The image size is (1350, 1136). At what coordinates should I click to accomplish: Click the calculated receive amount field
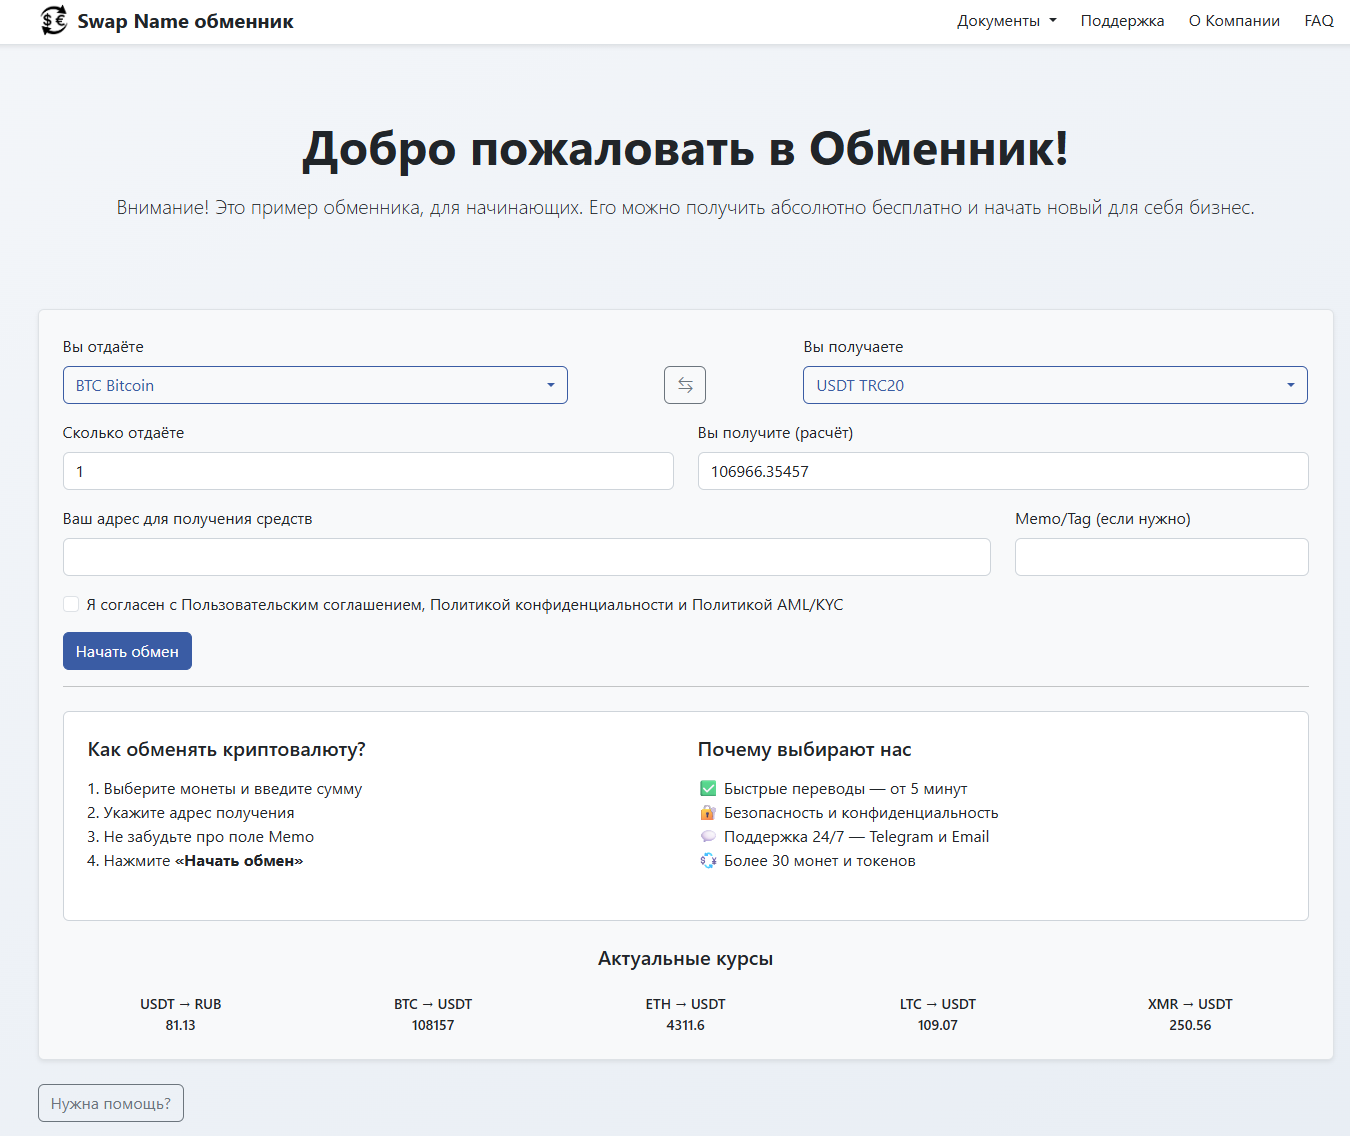1002,471
